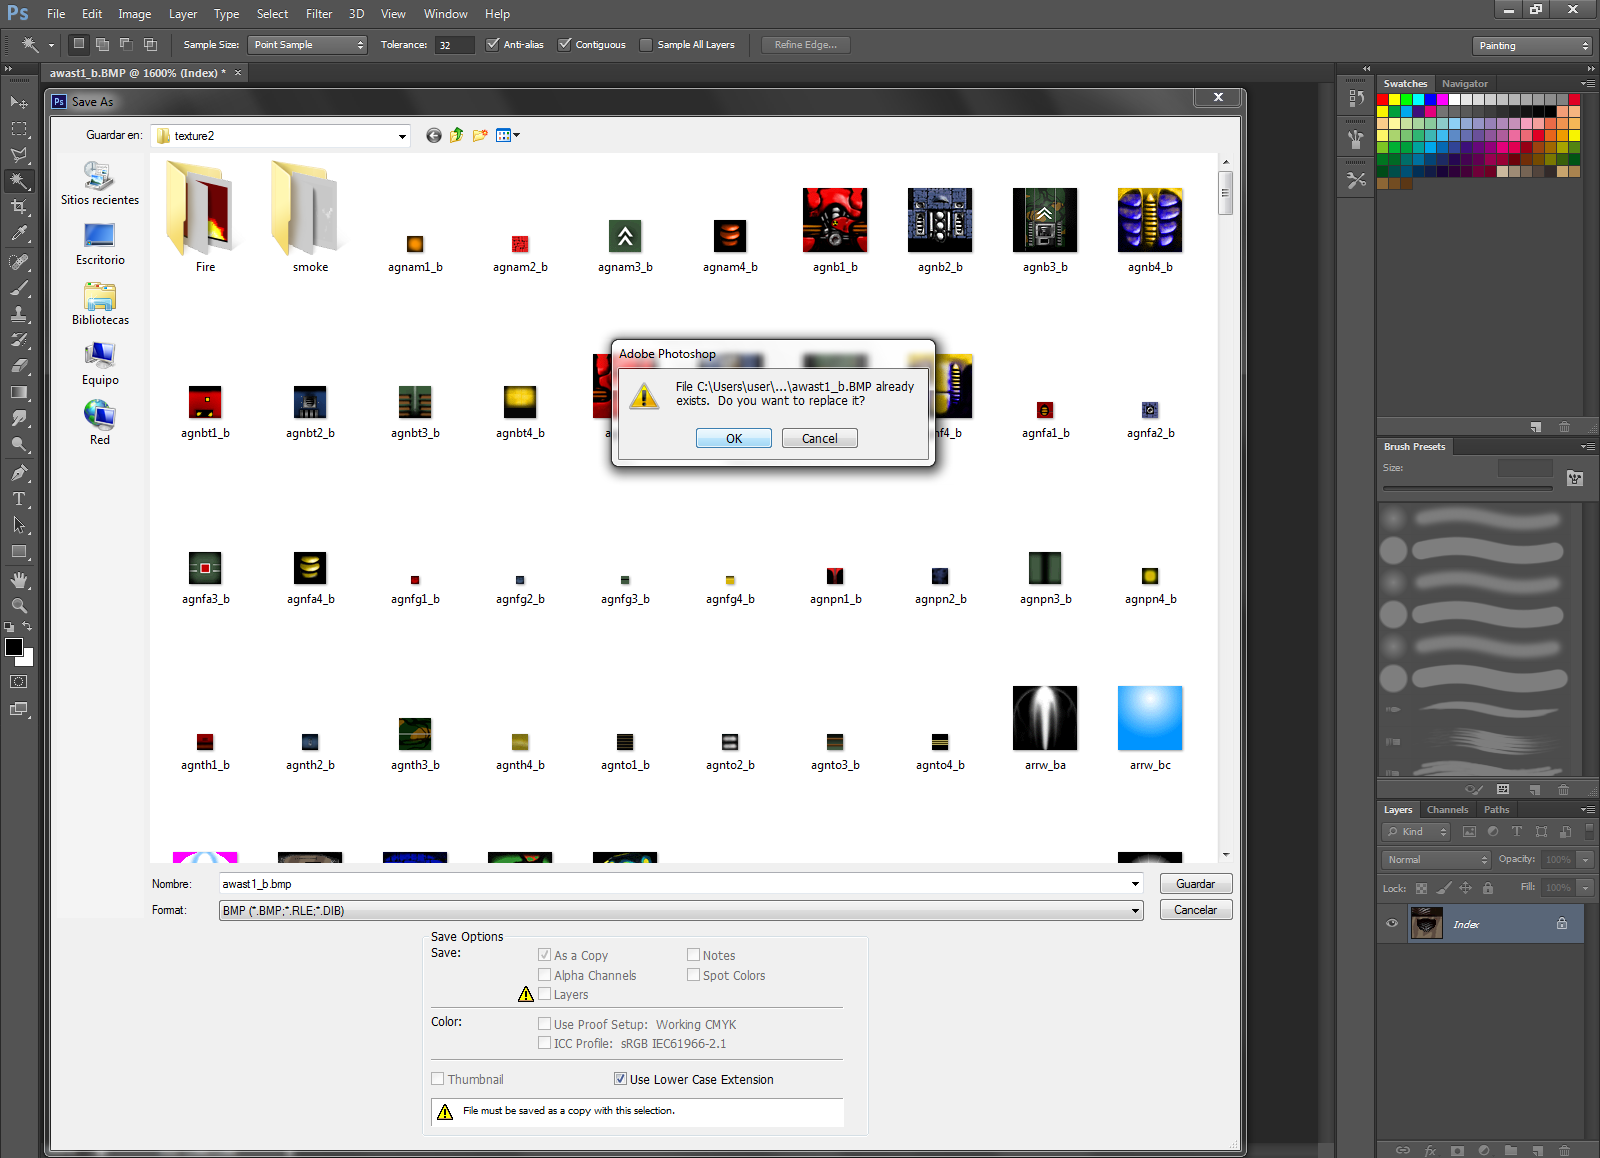The height and width of the screenshot is (1158, 1600).
Task: Open Sitios recientes in places bar
Action: [x=100, y=184]
